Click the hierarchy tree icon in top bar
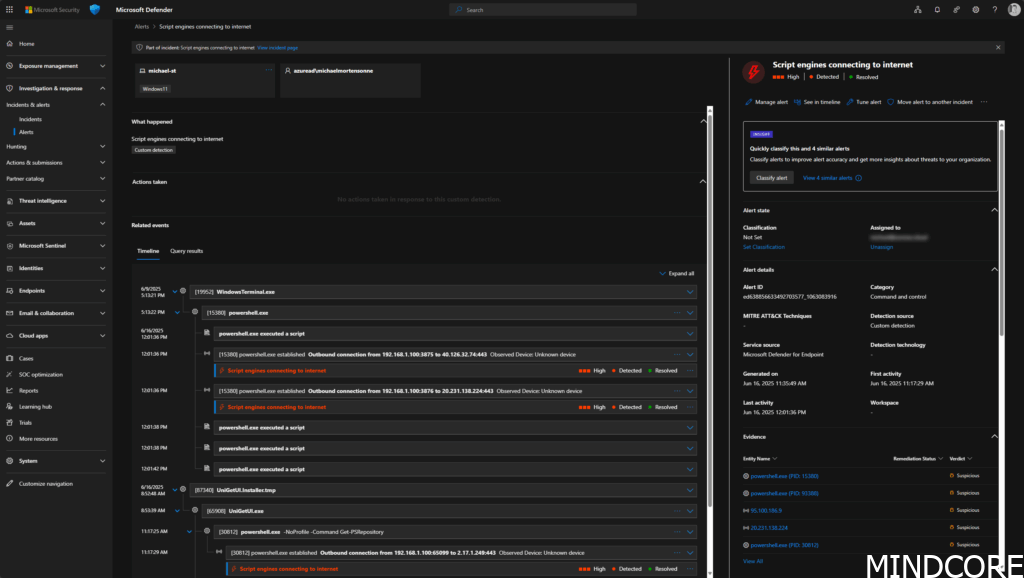This screenshot has height=578, width=1024. click(918, 10)
